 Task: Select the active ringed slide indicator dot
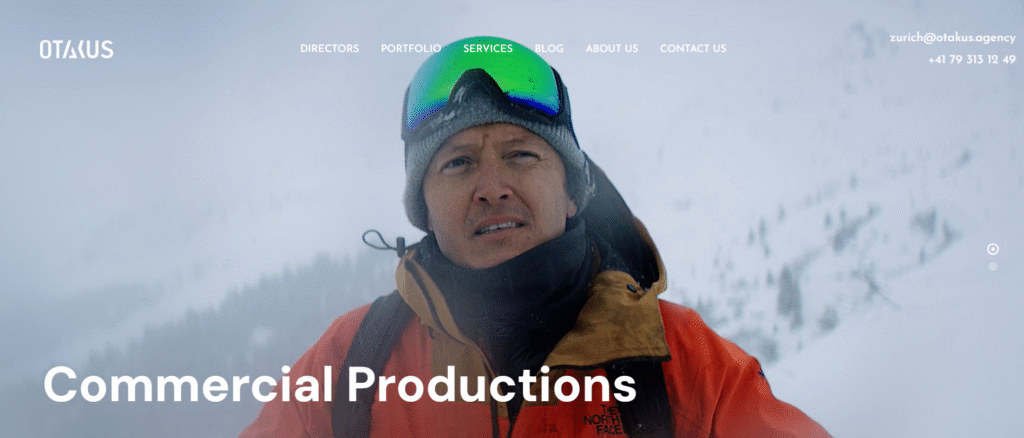(993, 249)
